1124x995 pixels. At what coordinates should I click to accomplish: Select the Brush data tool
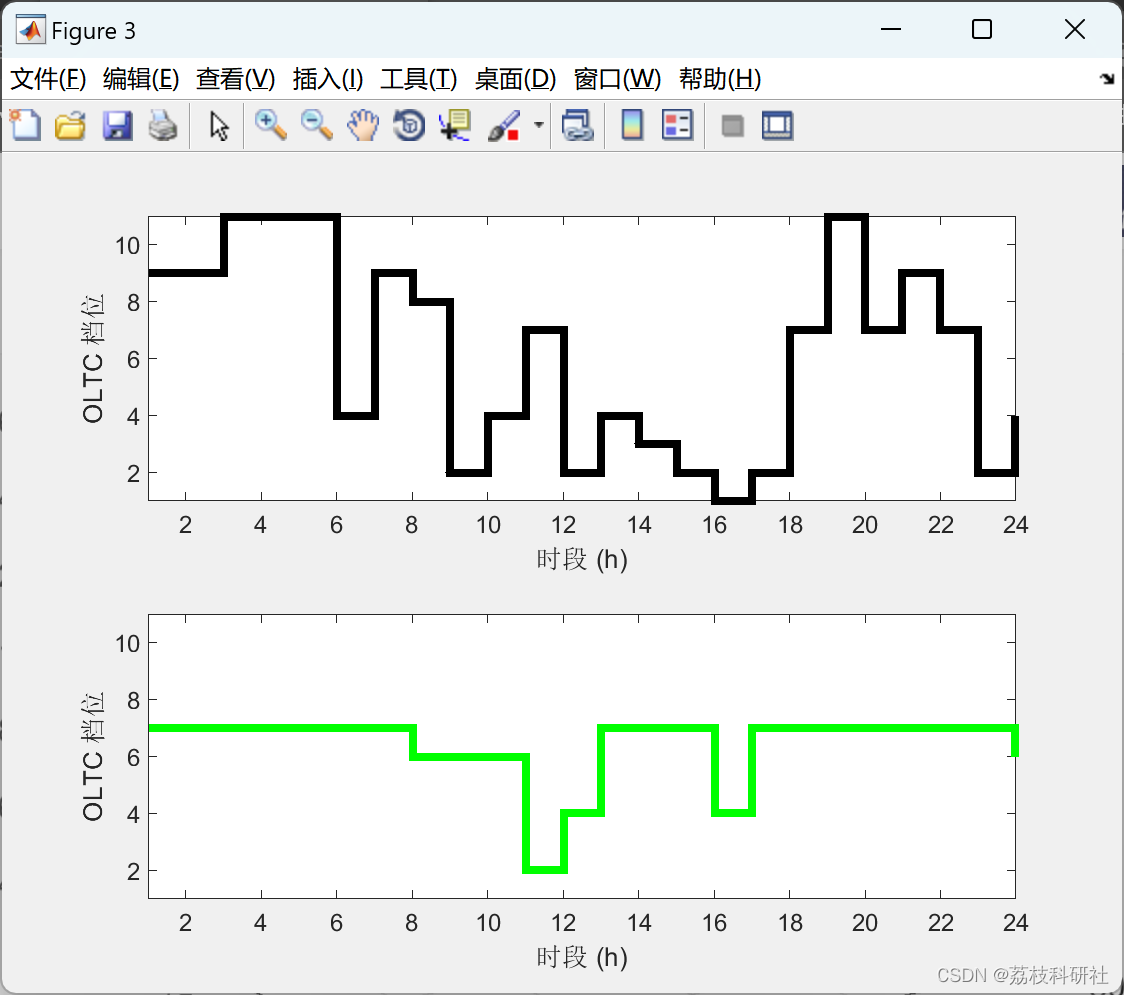point(504,125)
